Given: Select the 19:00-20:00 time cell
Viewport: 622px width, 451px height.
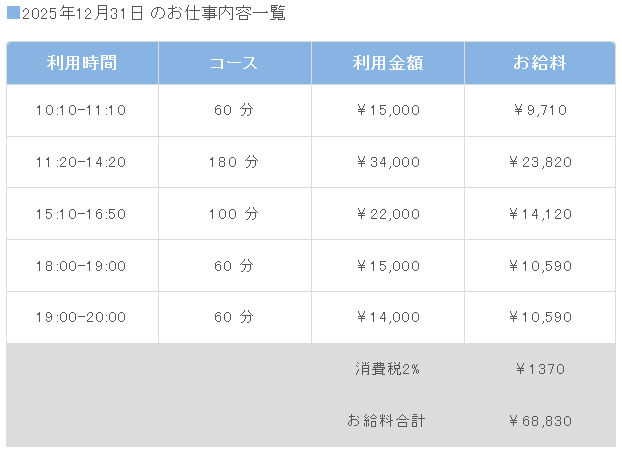Looking at the screenshot, I should [81, 318].
